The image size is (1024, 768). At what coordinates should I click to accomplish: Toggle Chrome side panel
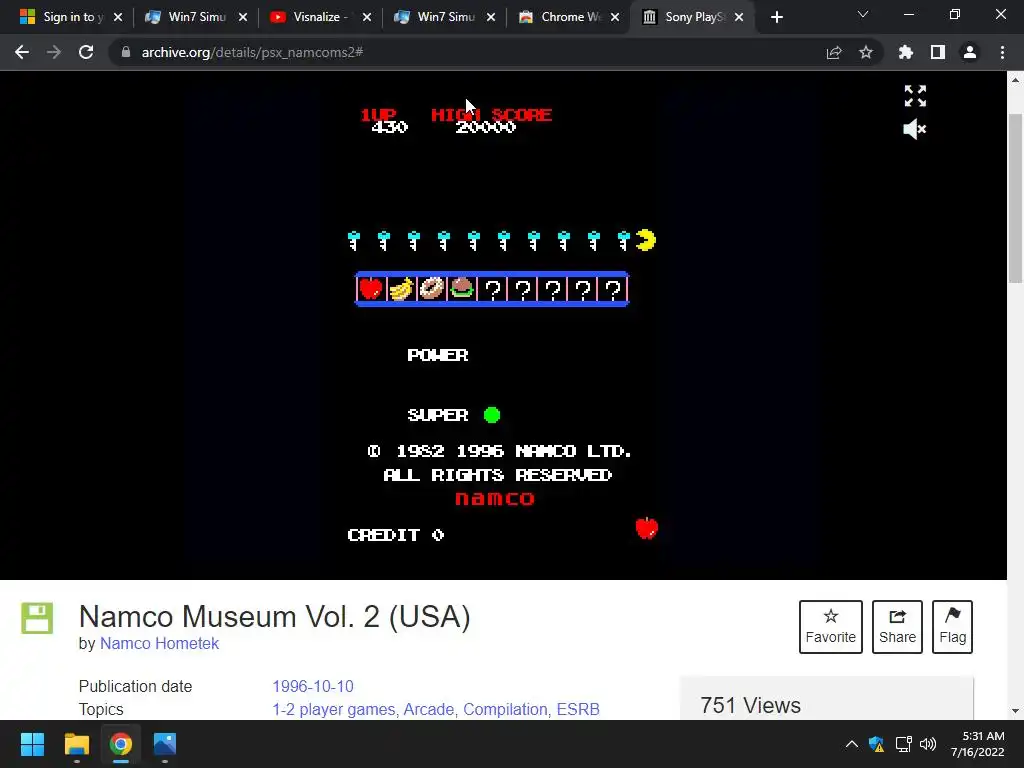pos(938,52)
